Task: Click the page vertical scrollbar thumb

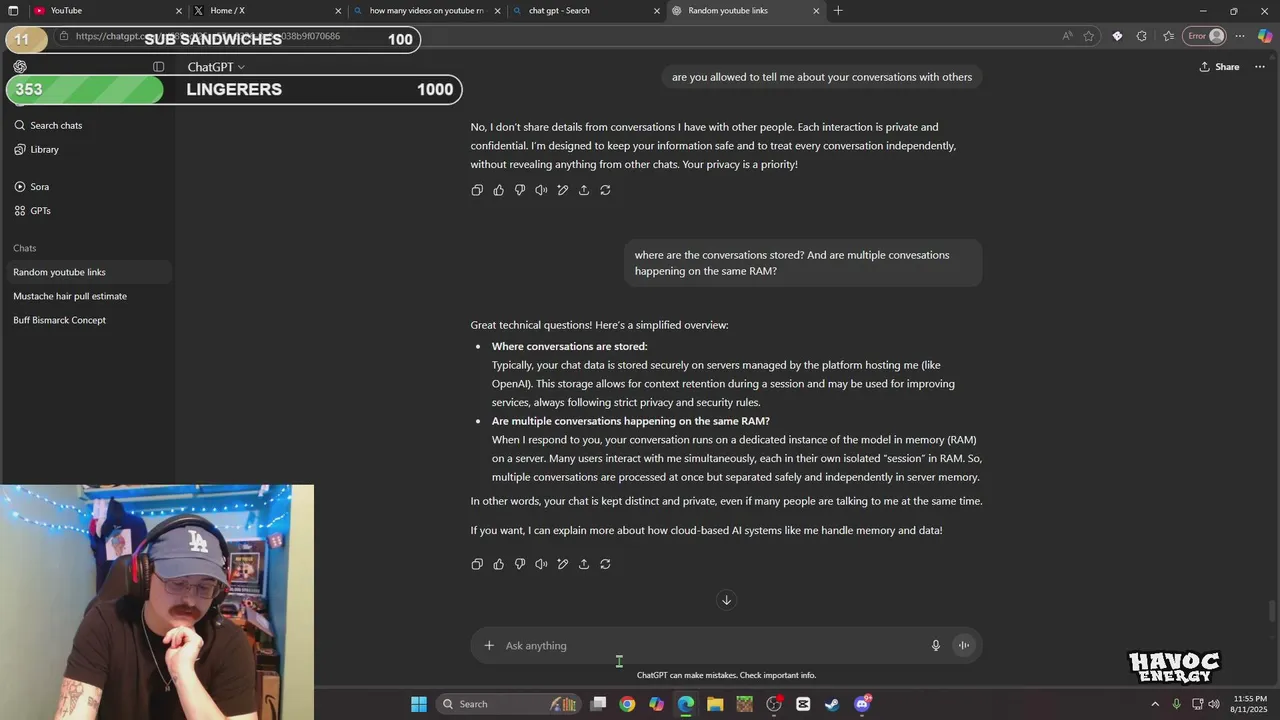Action: pos(1272,611)
